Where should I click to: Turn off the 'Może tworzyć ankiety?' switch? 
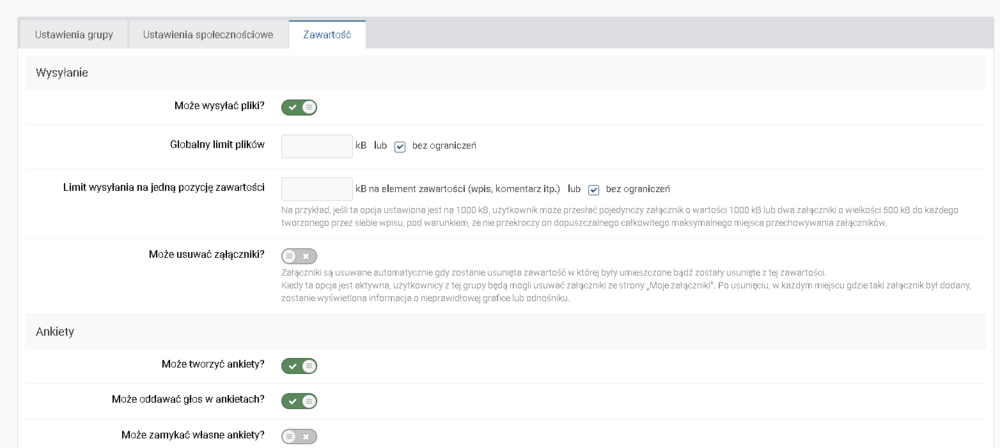pos(299,366)
